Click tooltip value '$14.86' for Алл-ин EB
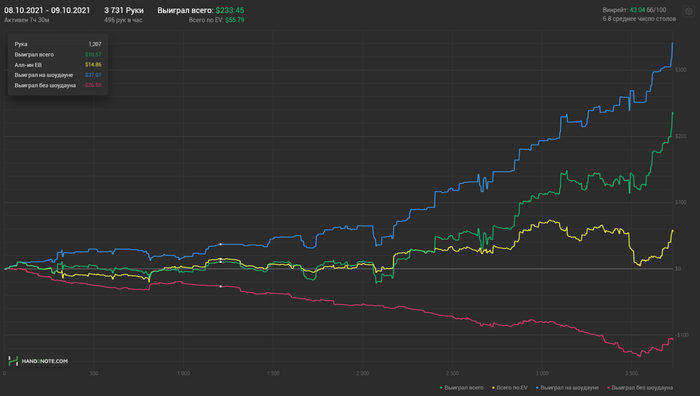This screenshot has width=700, height=396. (x=93, y=65)
